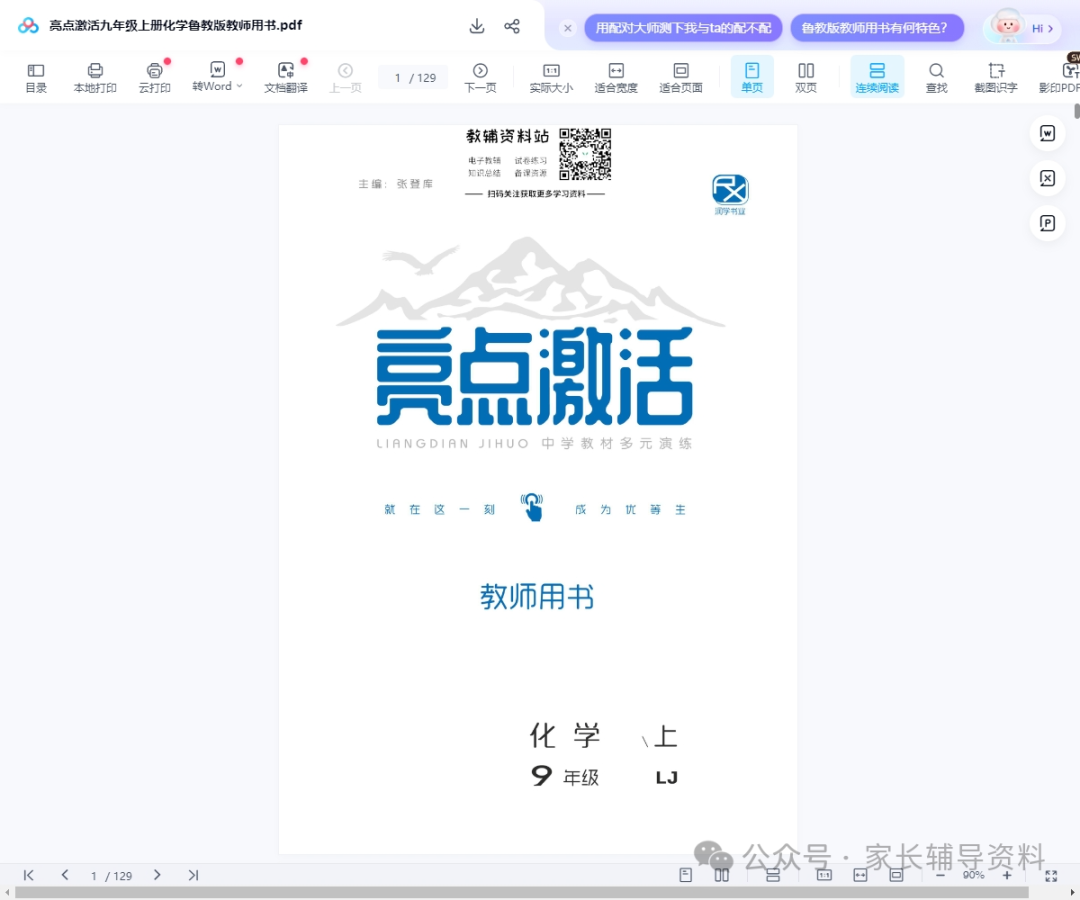The image size is (1080, 900).
Task: Open the 目录 table of contents panel
Action: (x=36, y=78)
